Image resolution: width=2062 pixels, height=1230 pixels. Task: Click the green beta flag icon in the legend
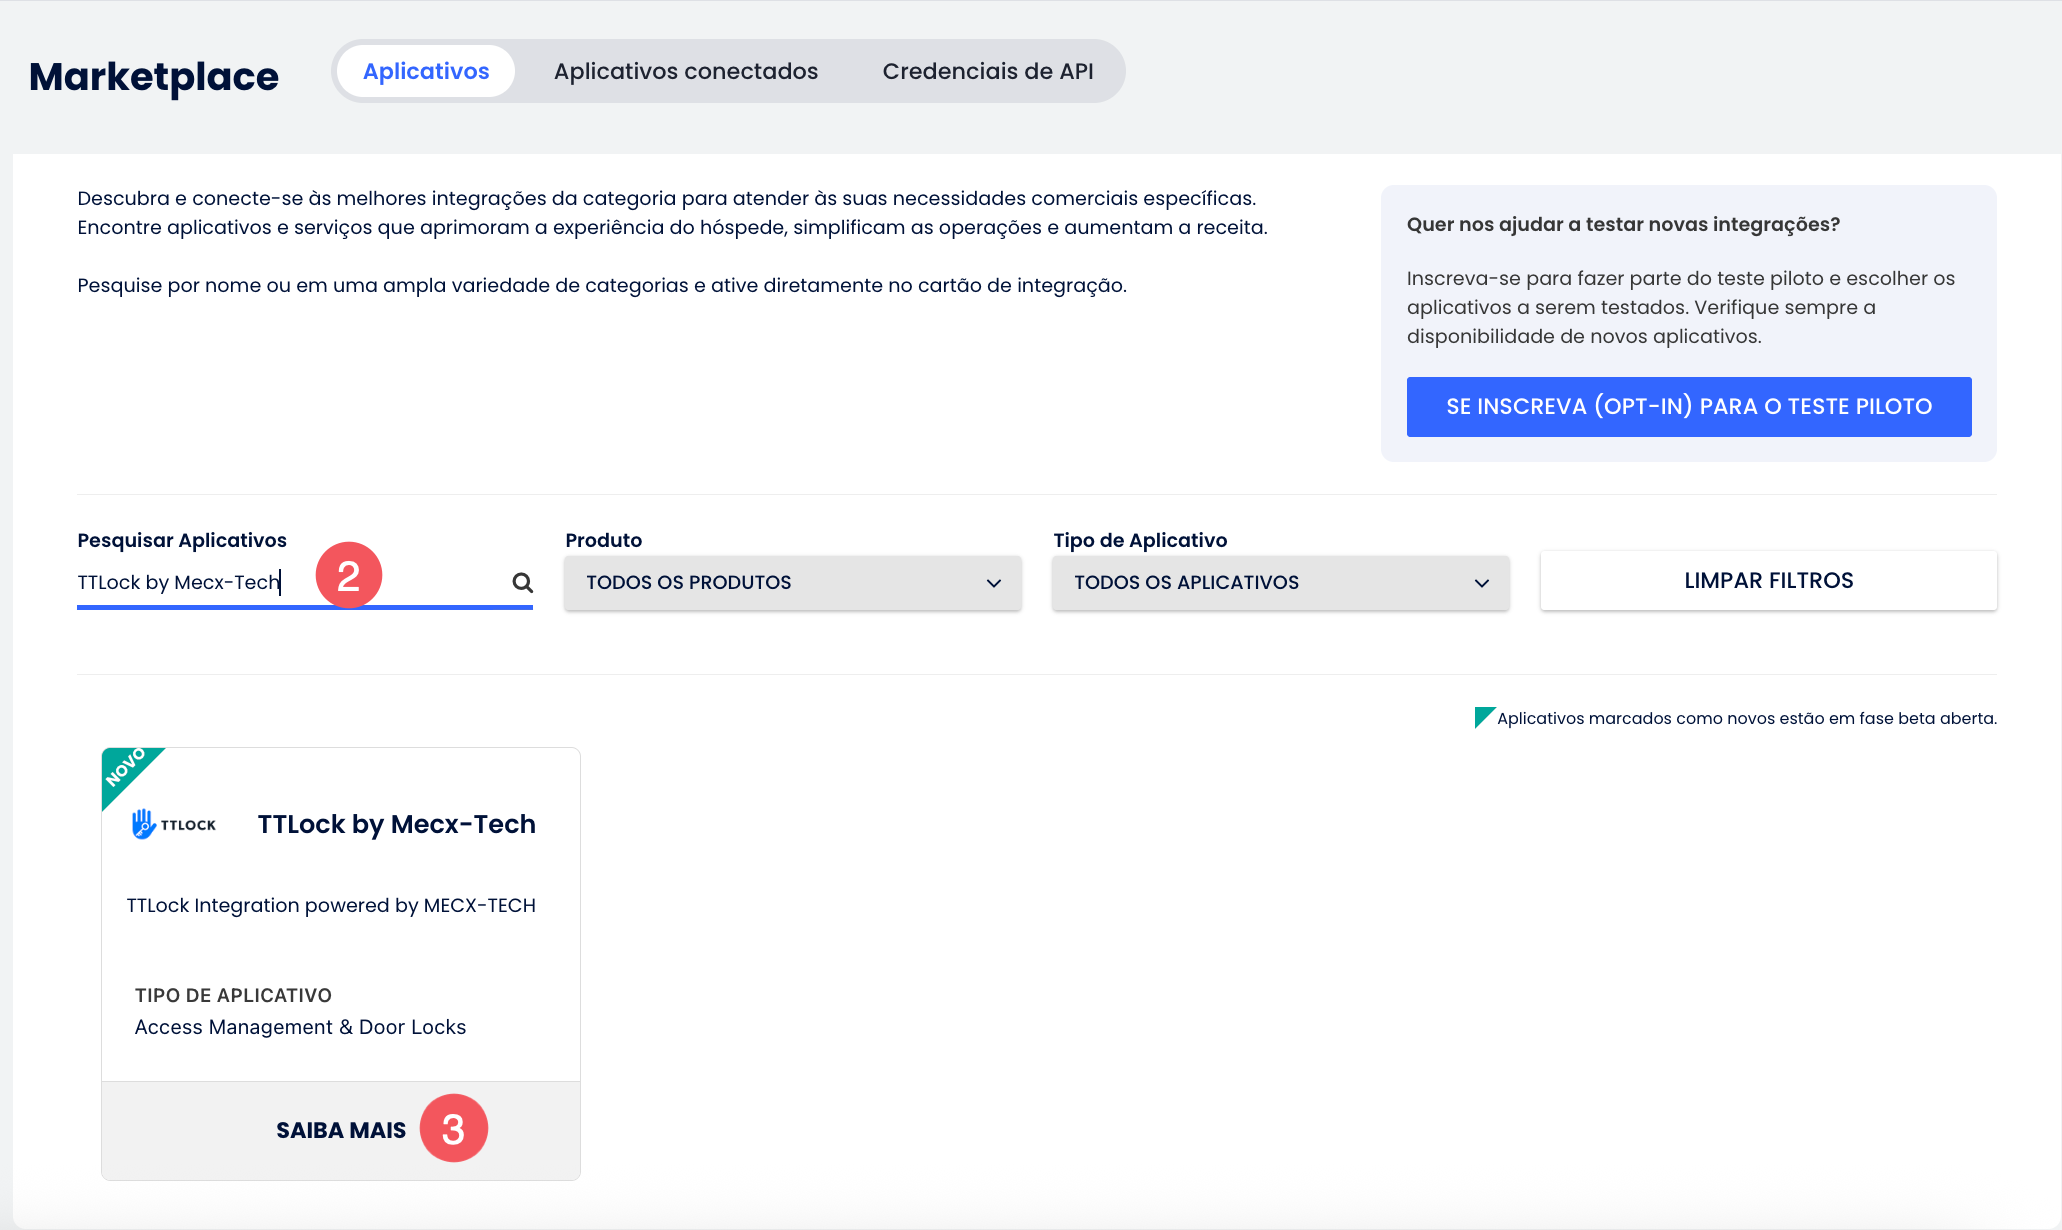click(x=1484, y=716)
